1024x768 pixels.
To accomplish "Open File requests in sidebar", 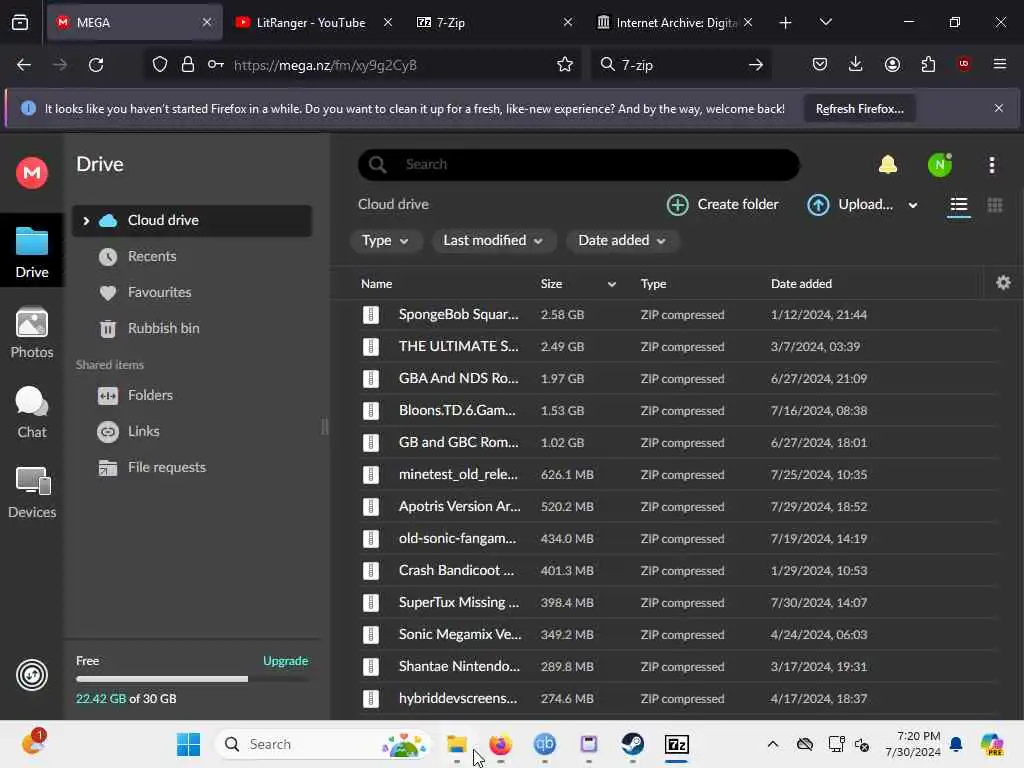I will [x=192, y=467].
